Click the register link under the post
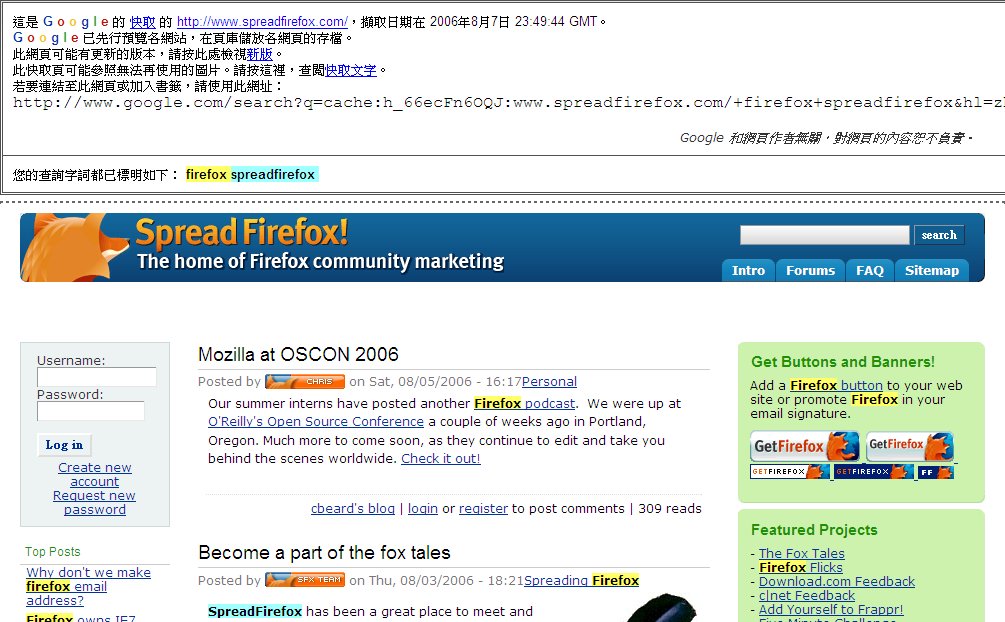 click(483, 509)
